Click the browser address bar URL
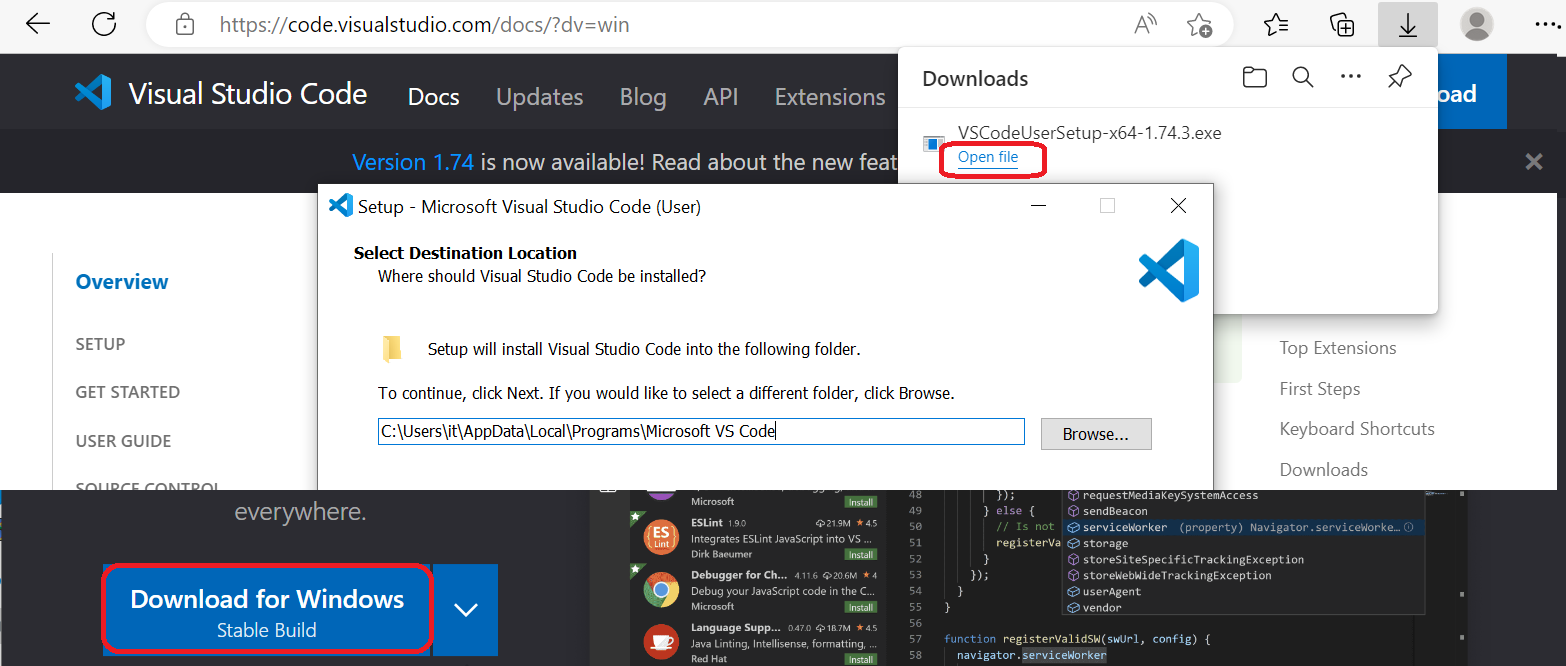Image resolution: width=1566 pixels, height=666 pixels. pyautogui.click(x=425, y=24)
